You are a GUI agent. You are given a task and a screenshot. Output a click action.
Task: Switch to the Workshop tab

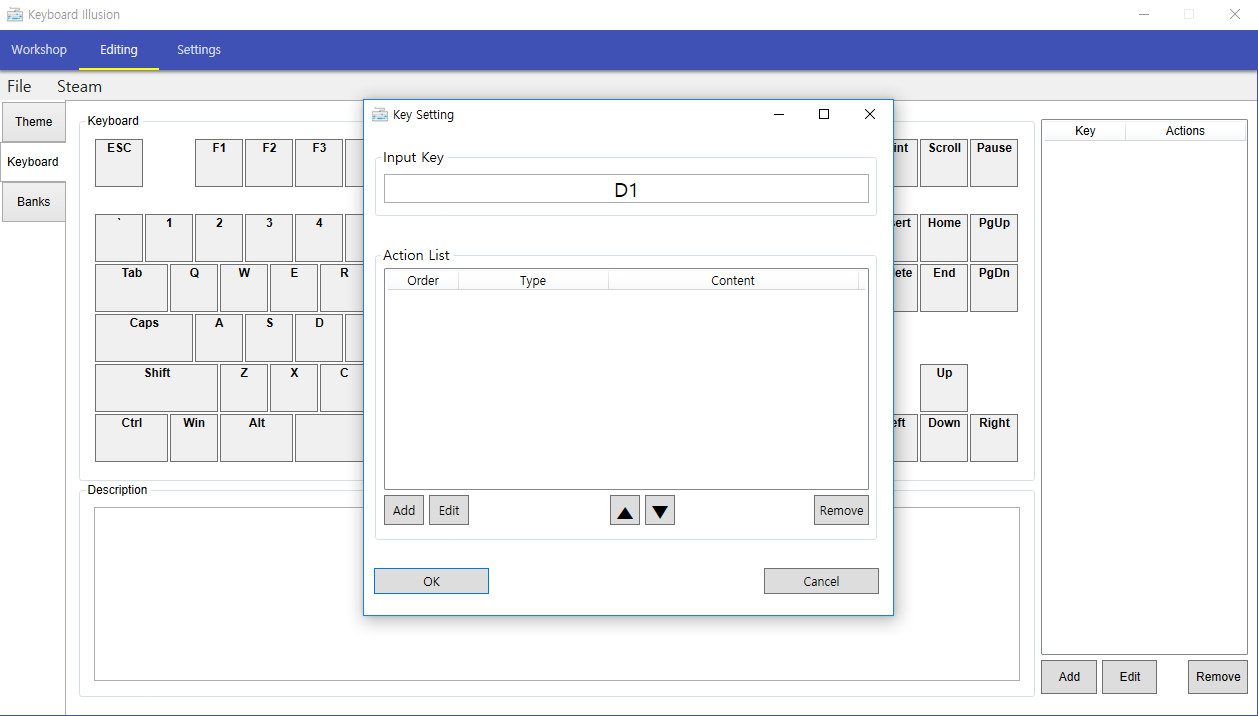click(39, 49)
